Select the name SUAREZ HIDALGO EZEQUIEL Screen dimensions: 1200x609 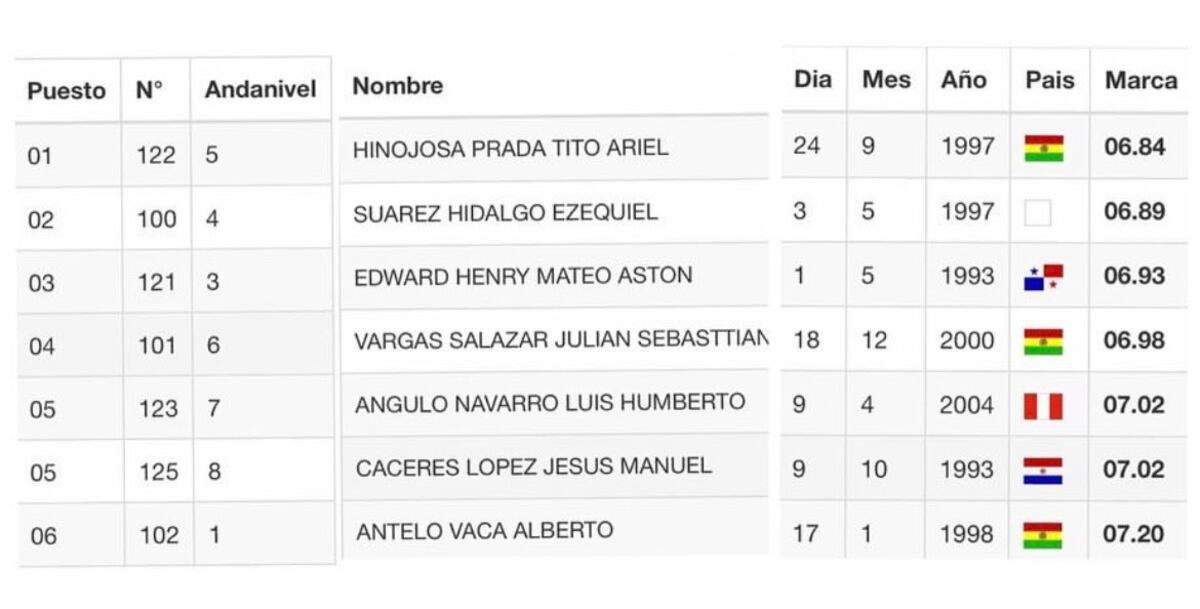coord(505,212)
